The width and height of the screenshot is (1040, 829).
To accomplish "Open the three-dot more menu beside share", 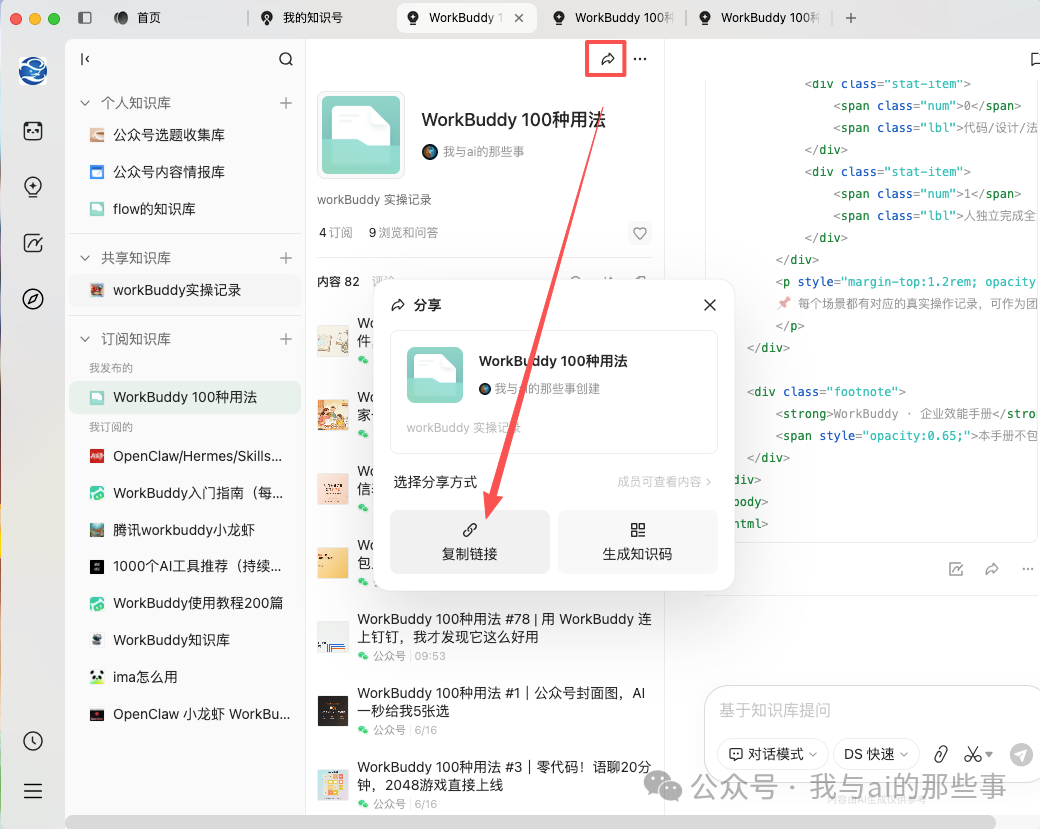I will point(639,59).
